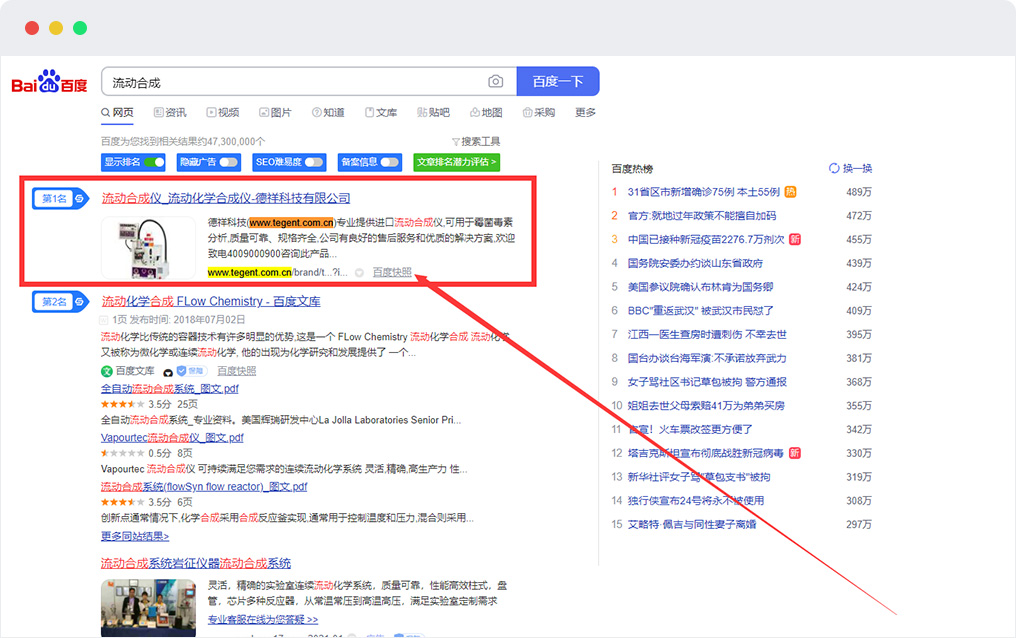Go to the 地图 tab
Image resolution: width=1016 pixels, height=638 pixels.
487,113
